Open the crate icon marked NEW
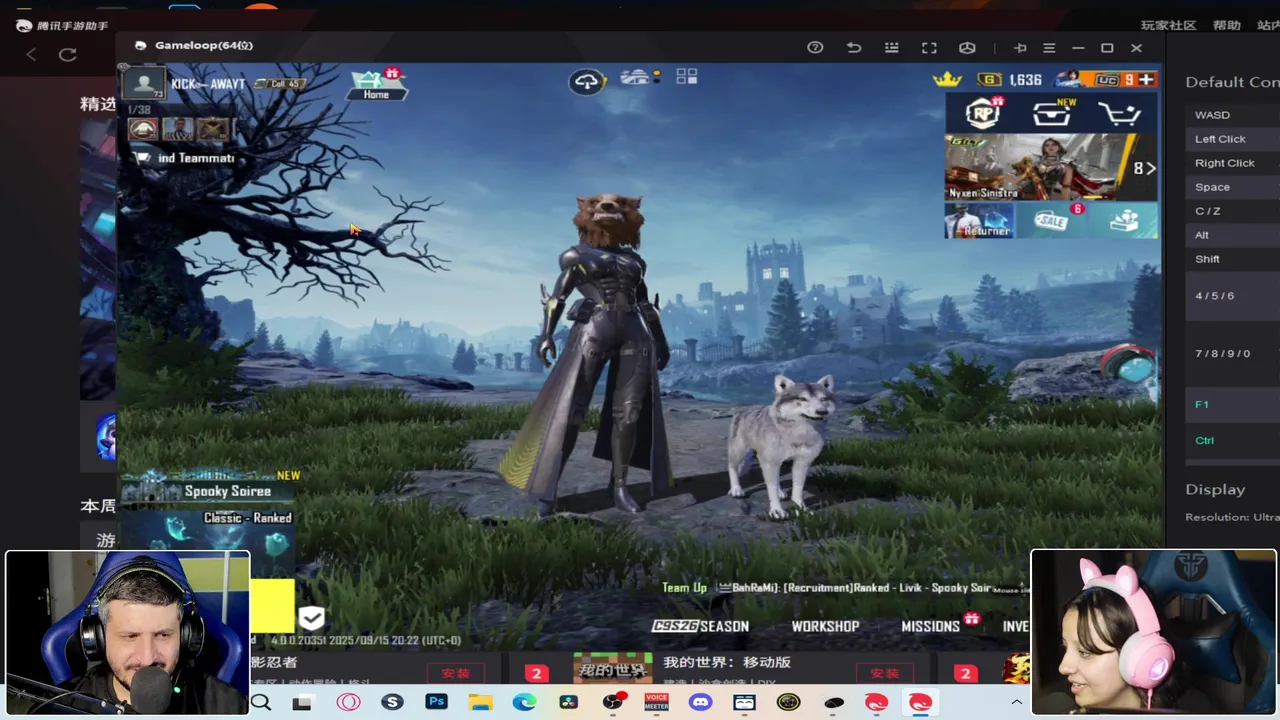 [x=1052, y=114]
